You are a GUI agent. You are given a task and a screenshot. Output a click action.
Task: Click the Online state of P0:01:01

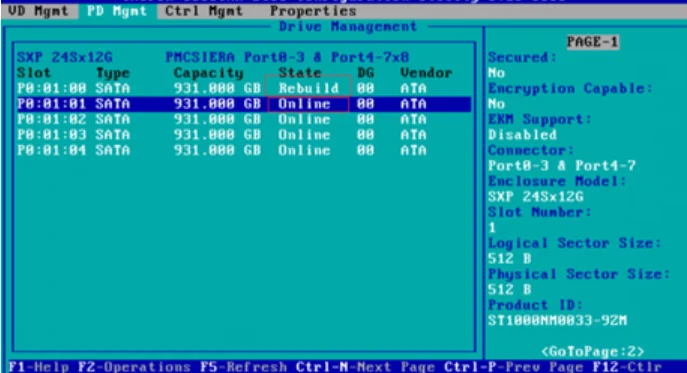point(304,104)
